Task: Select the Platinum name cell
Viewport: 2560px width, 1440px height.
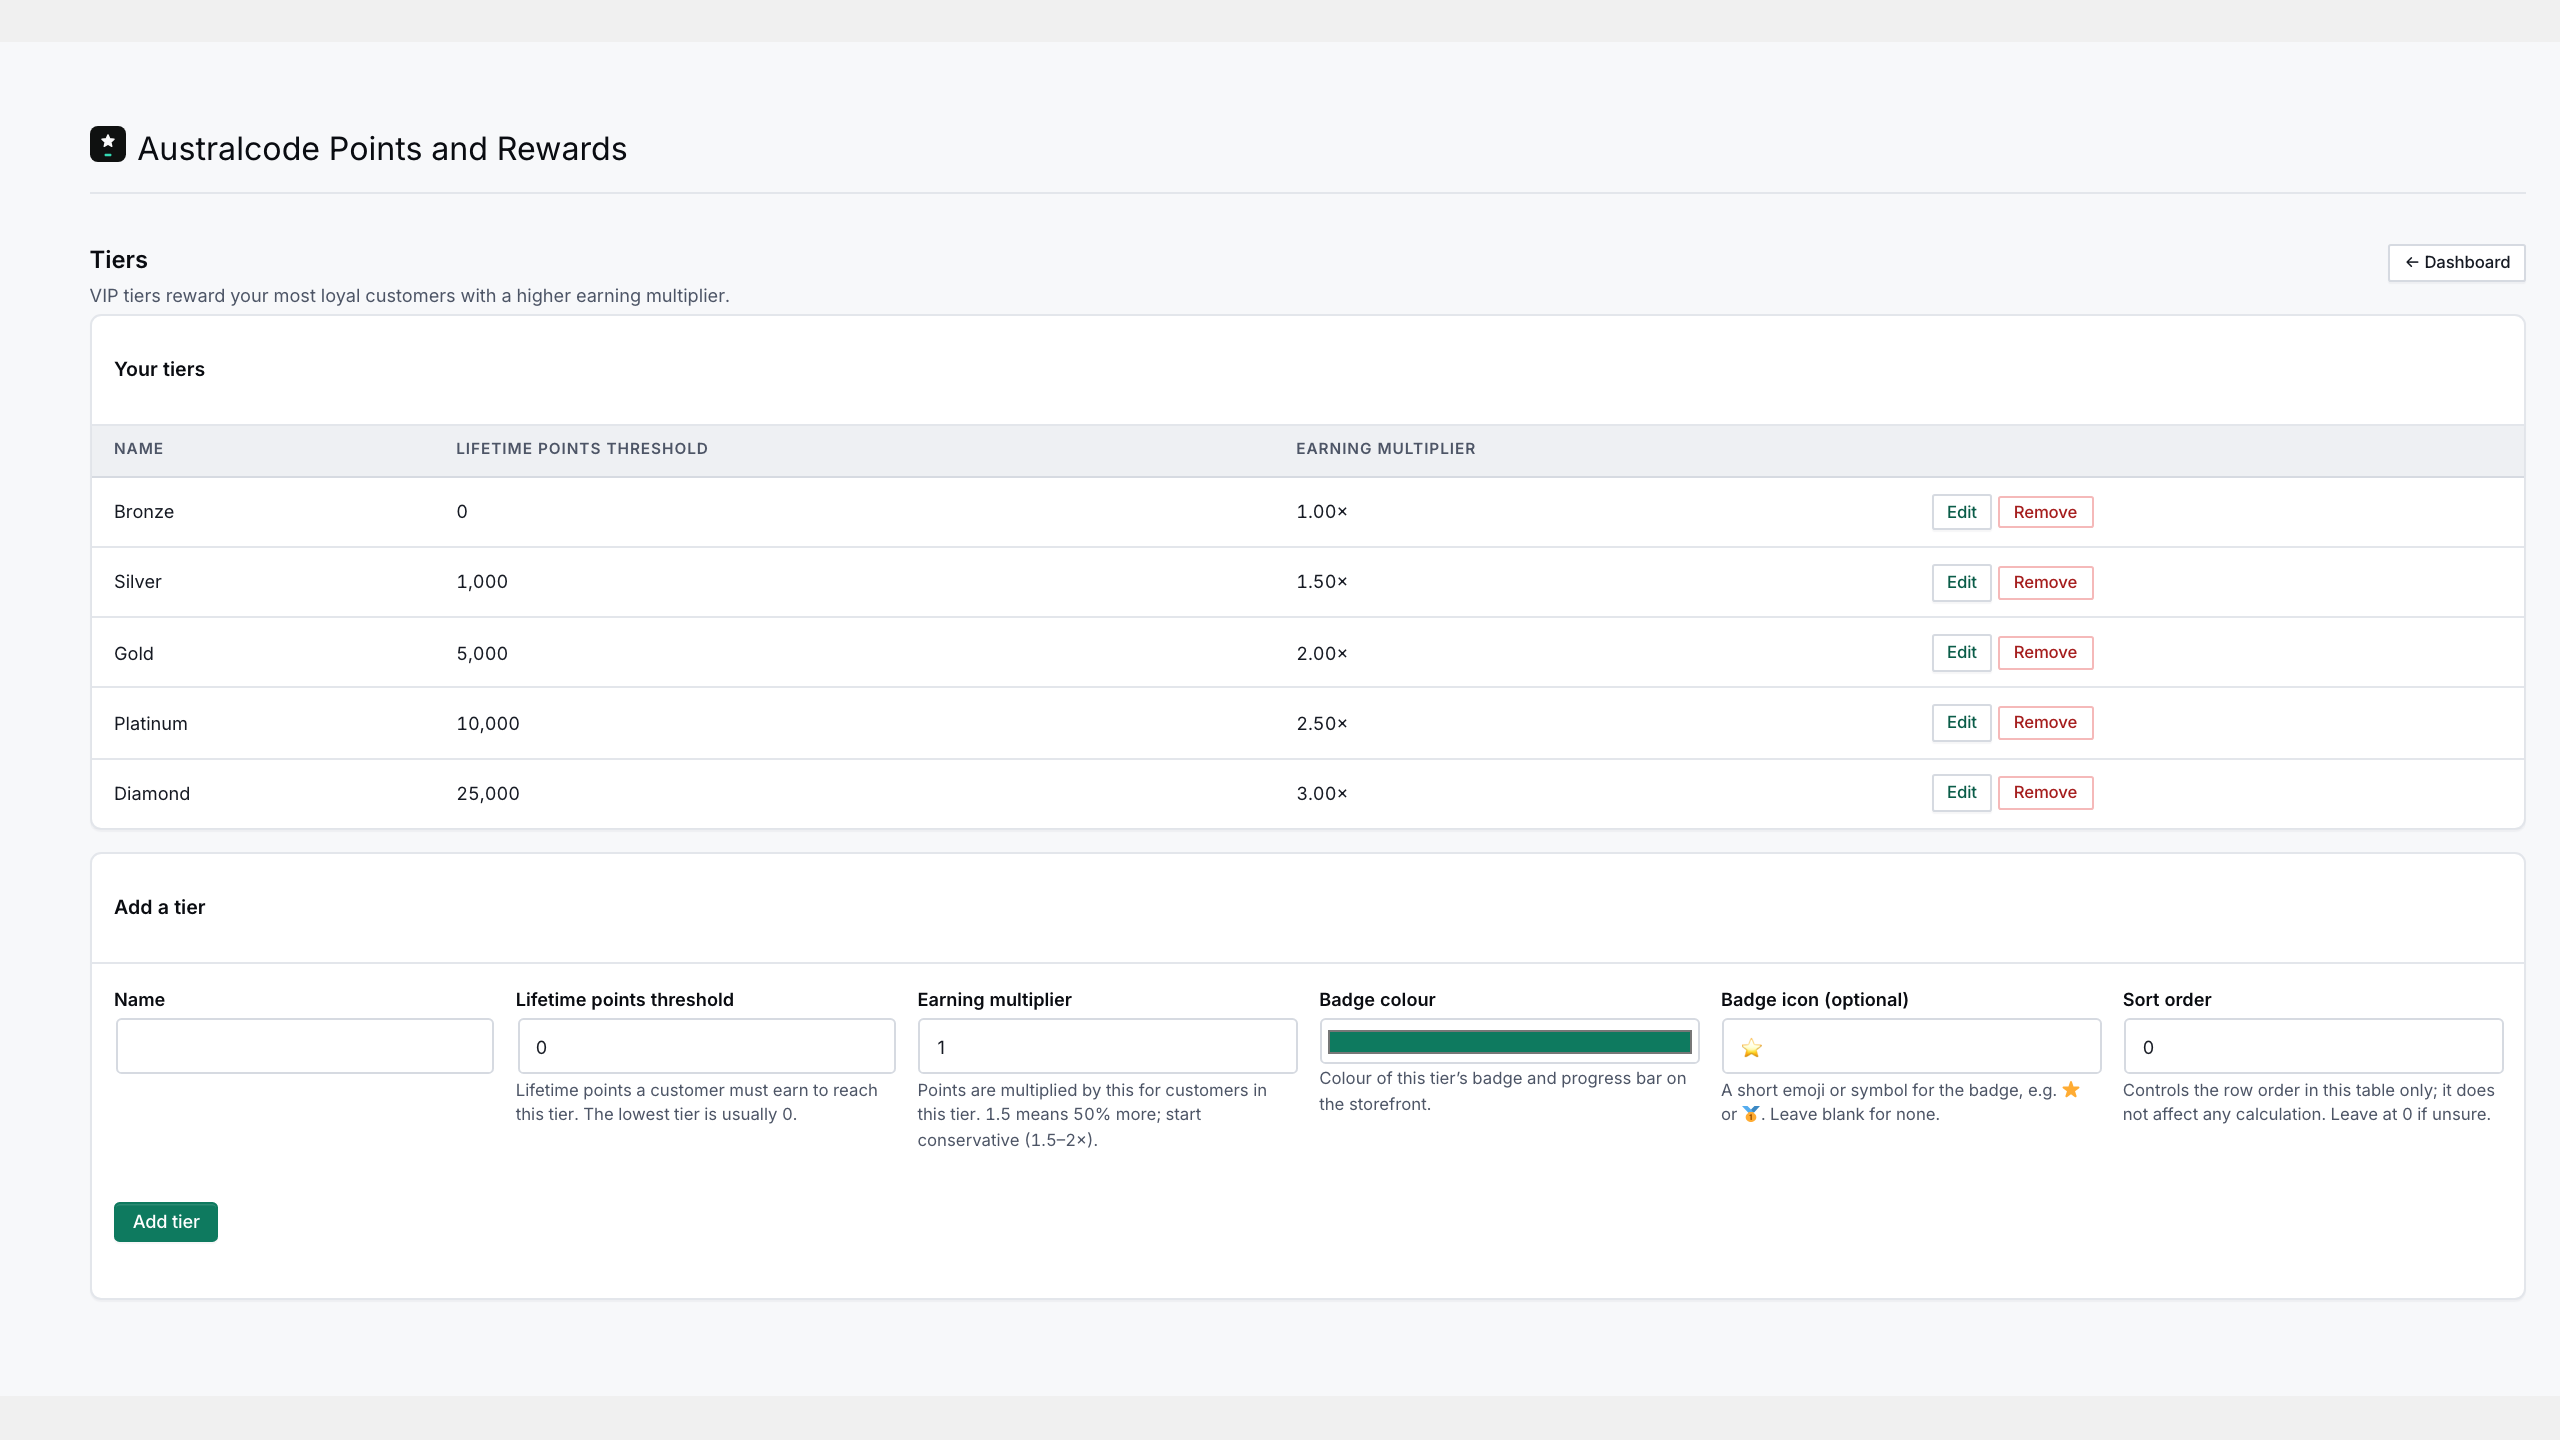Action: tap(151, 723)
